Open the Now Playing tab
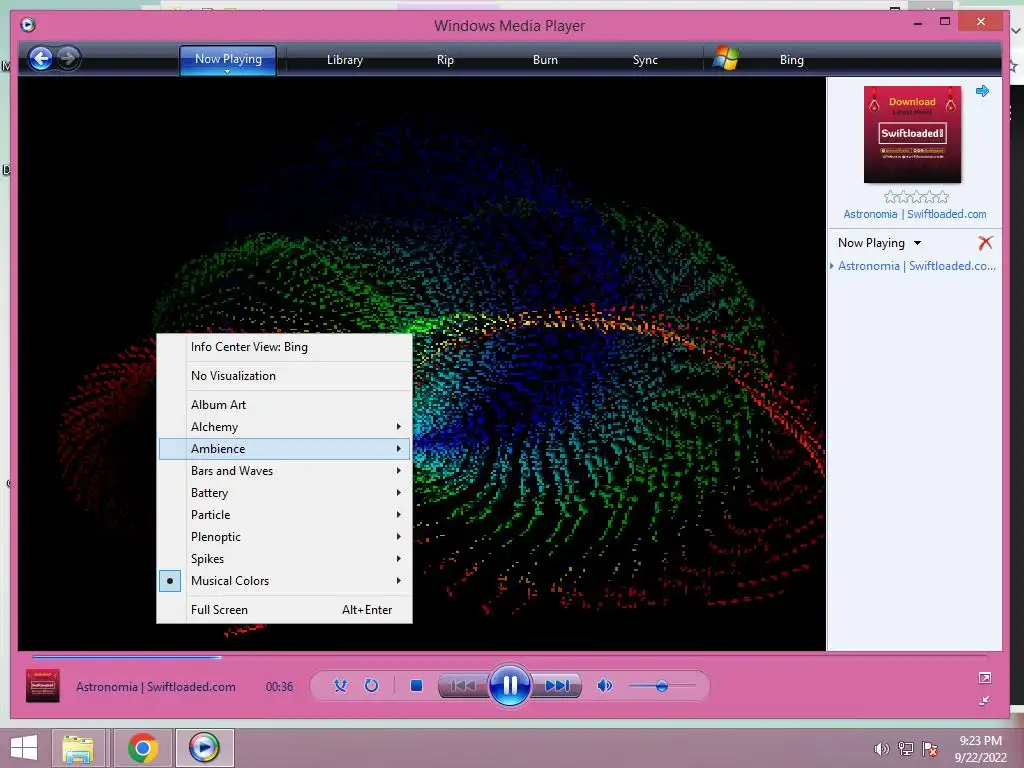The height and width of the screenshot is (768, 1024). [228, 59]
